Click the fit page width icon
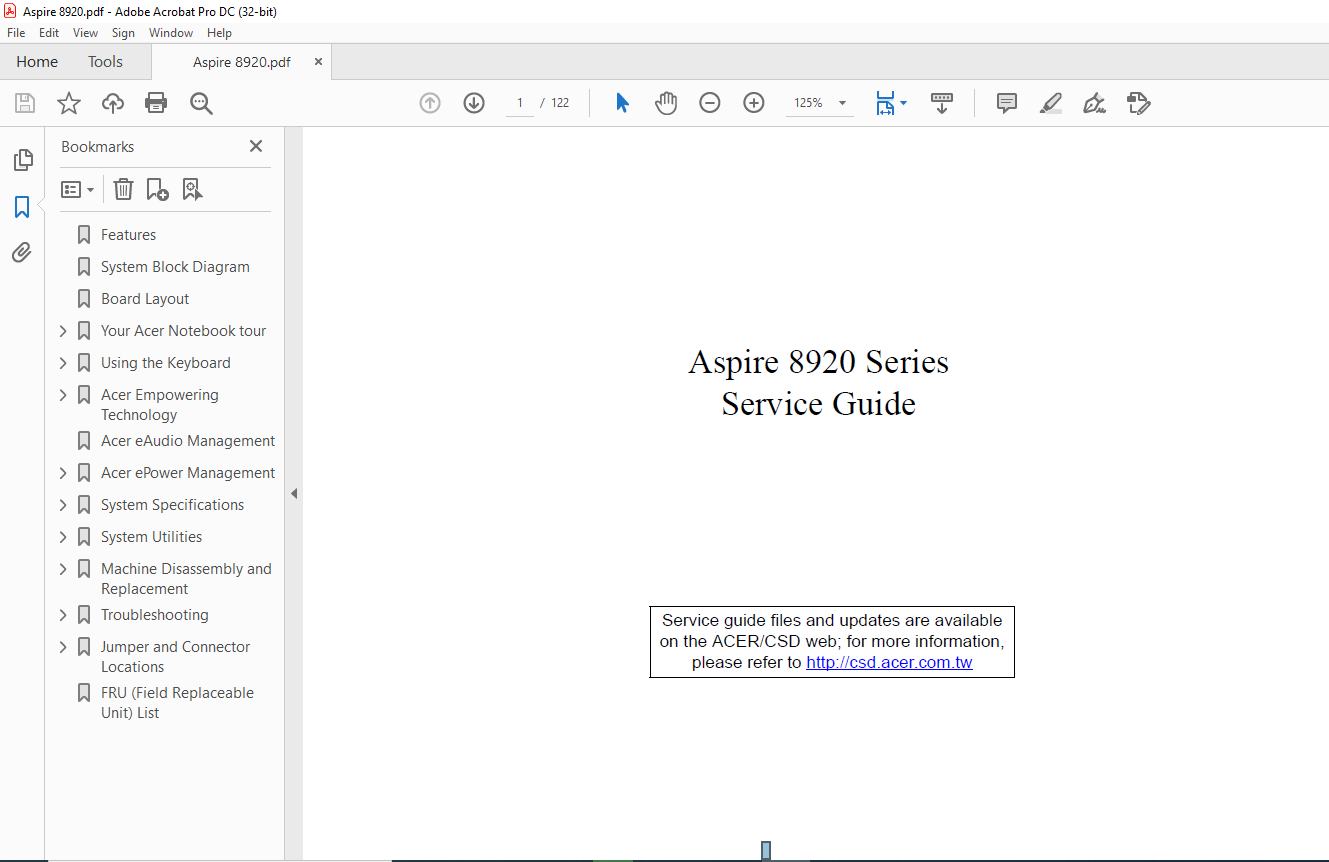This screenshot has width=1329, height=862. click(x=885, y=103)
